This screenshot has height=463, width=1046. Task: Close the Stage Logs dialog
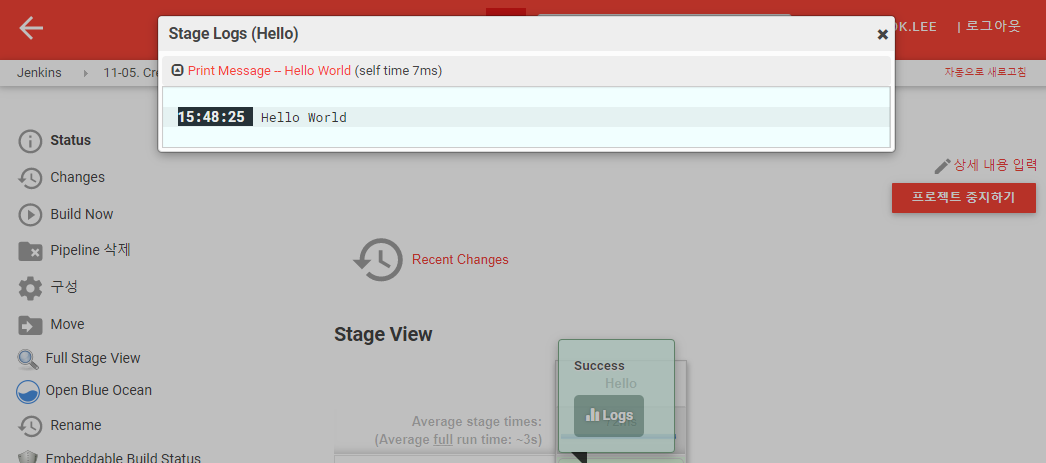point(882,34)
